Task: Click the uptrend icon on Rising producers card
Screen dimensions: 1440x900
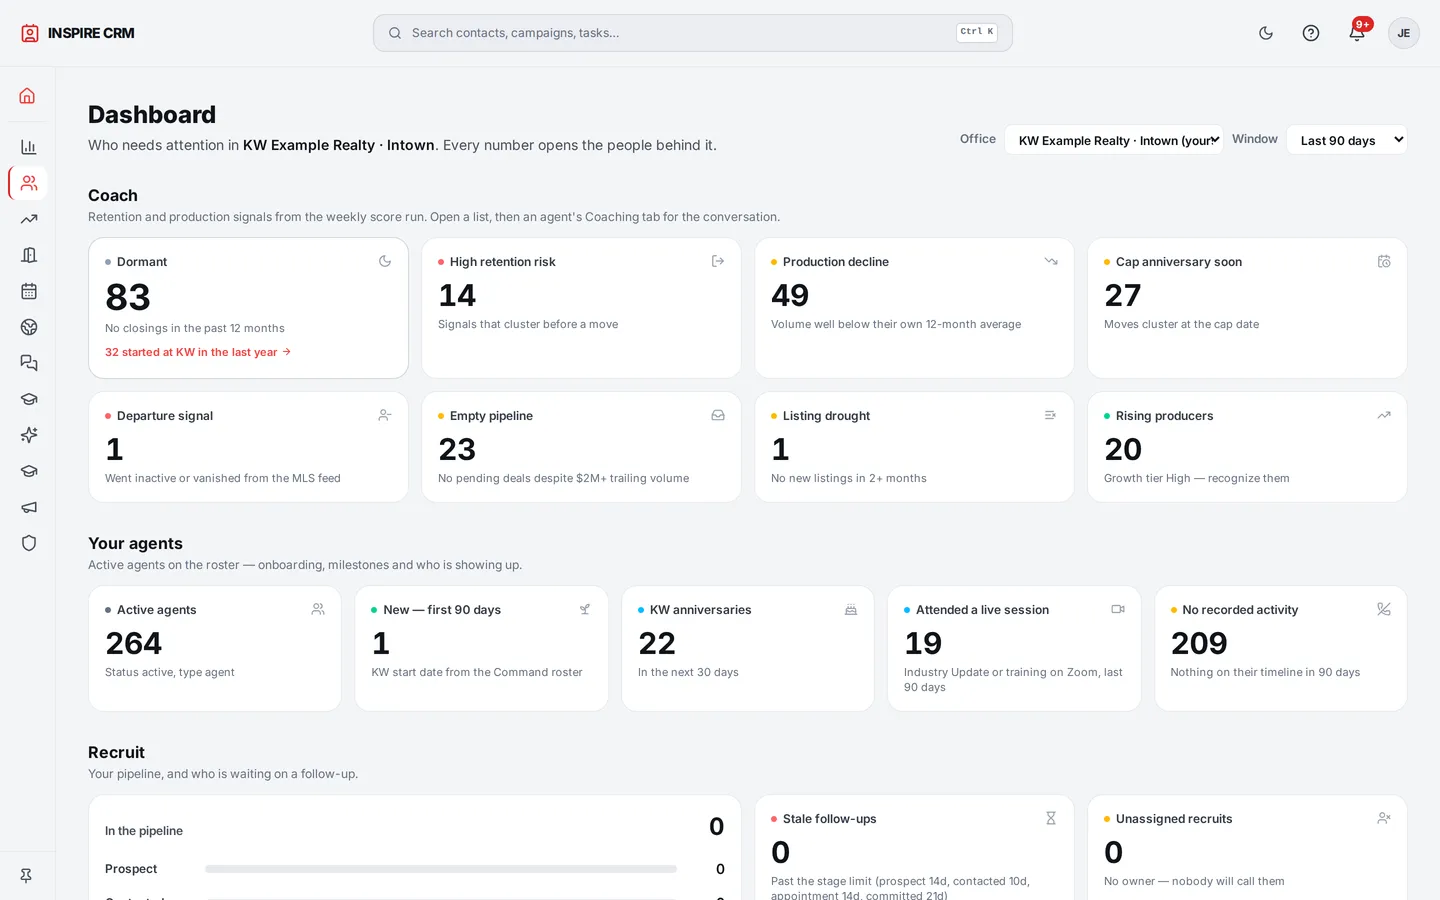Action: click(1384, 415)
